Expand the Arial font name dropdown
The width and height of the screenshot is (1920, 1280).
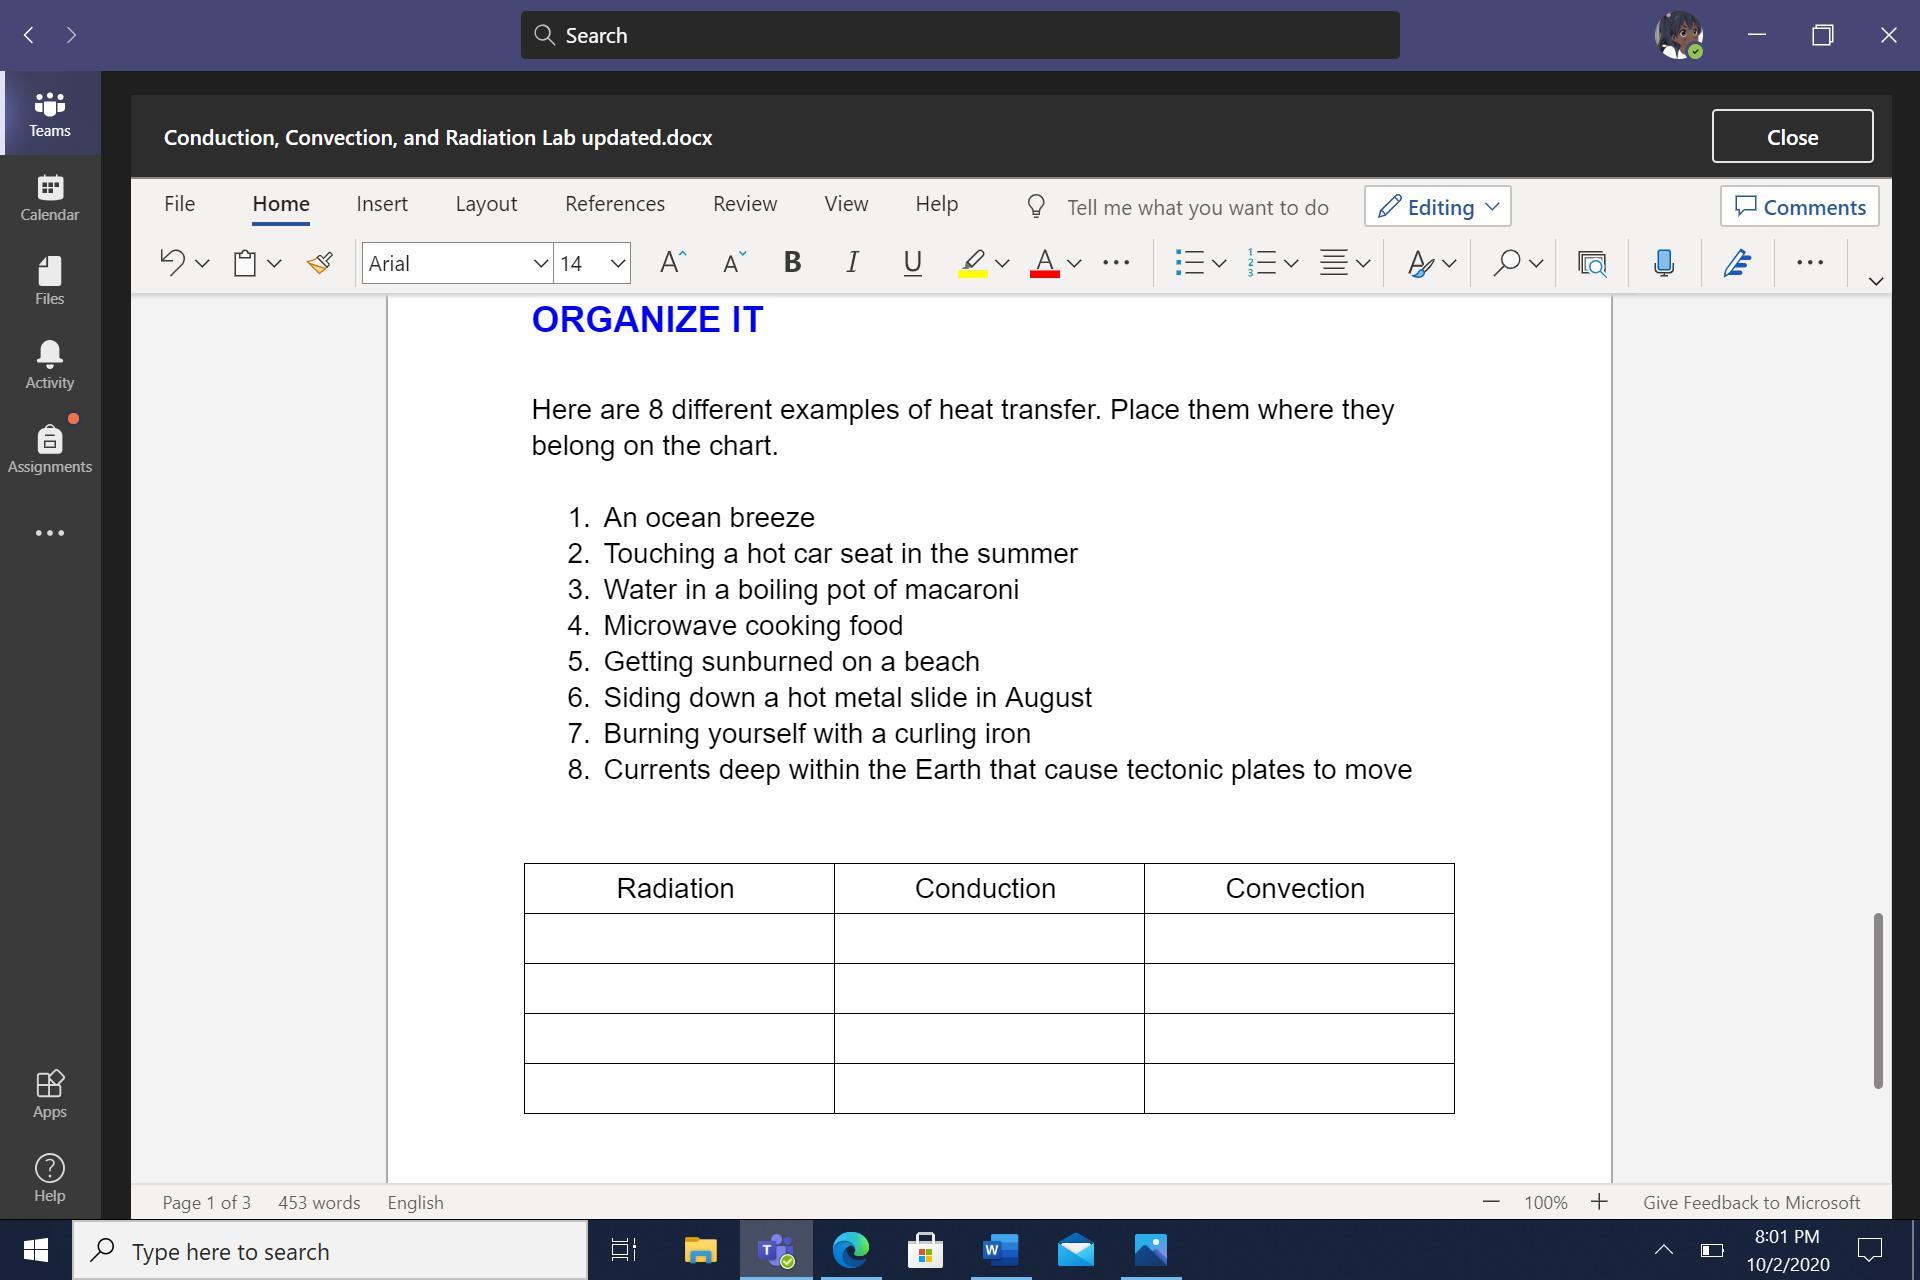point(540,264)
